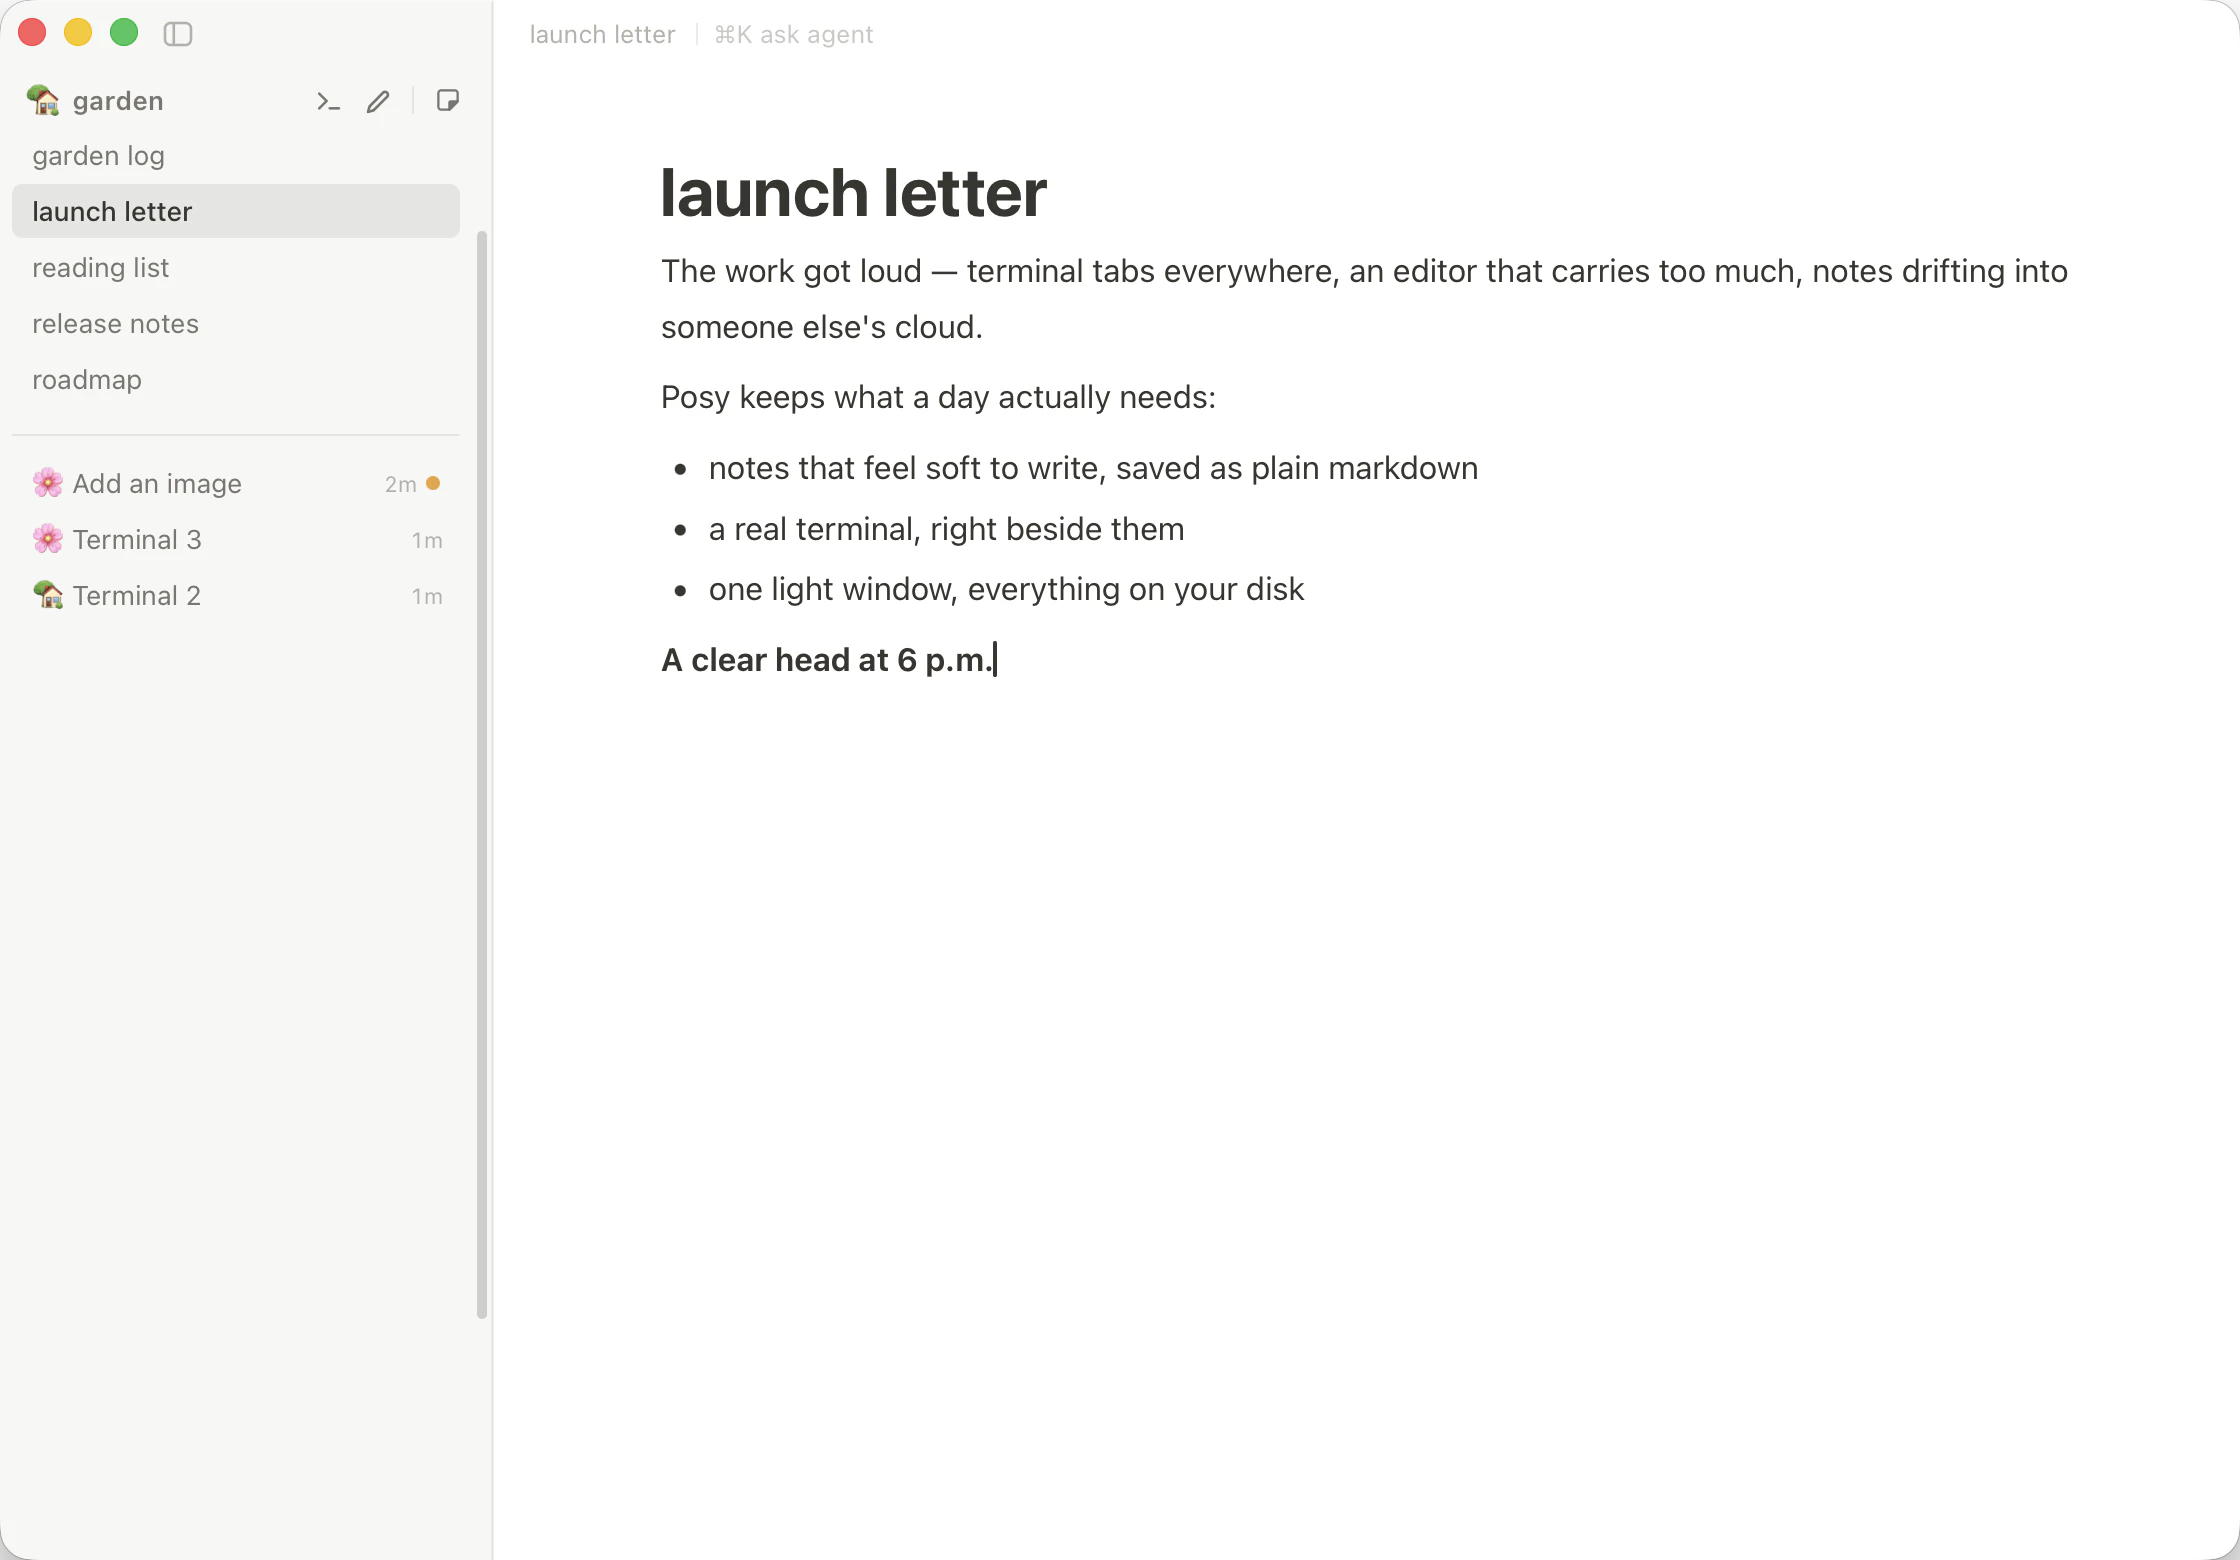Click the ⌘K ask agent field
Image resolution: width=2240 pixels, height=1560 pixels.
(794, 35)
